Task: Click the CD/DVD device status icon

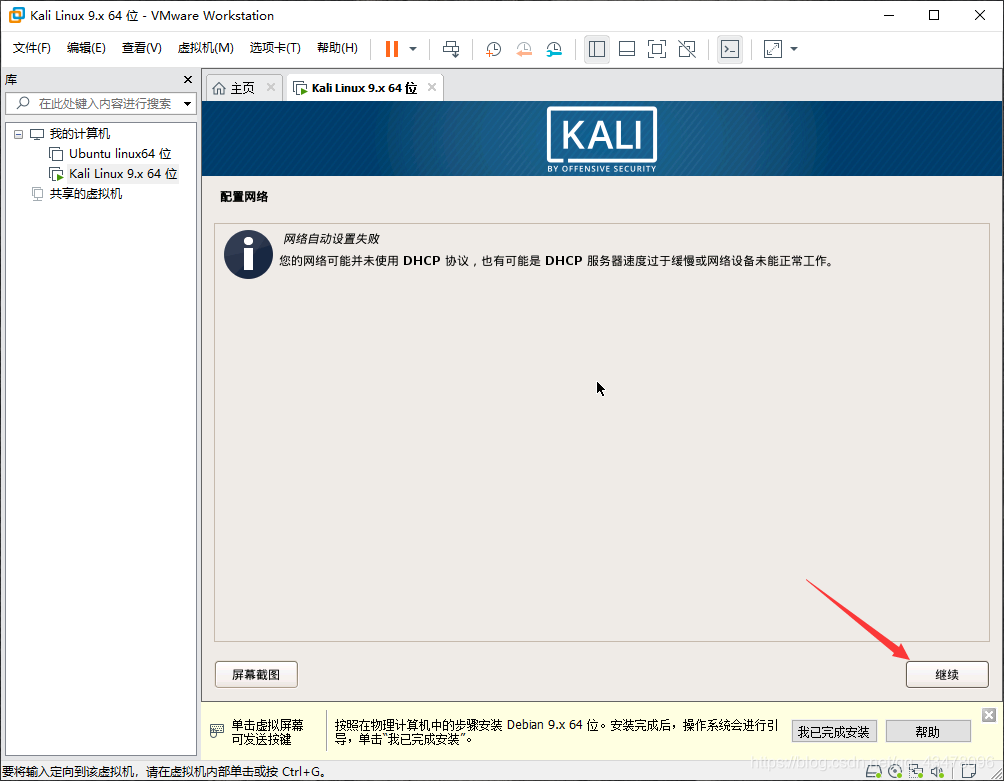Action: point(894,771)
